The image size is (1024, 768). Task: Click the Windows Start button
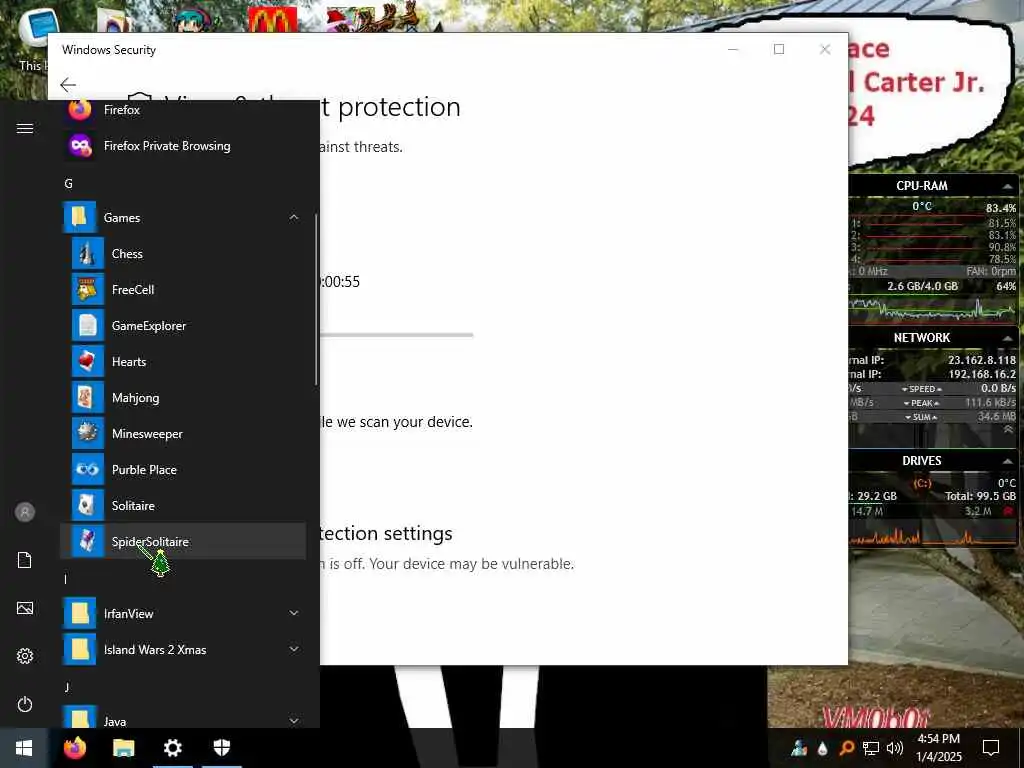24,748
